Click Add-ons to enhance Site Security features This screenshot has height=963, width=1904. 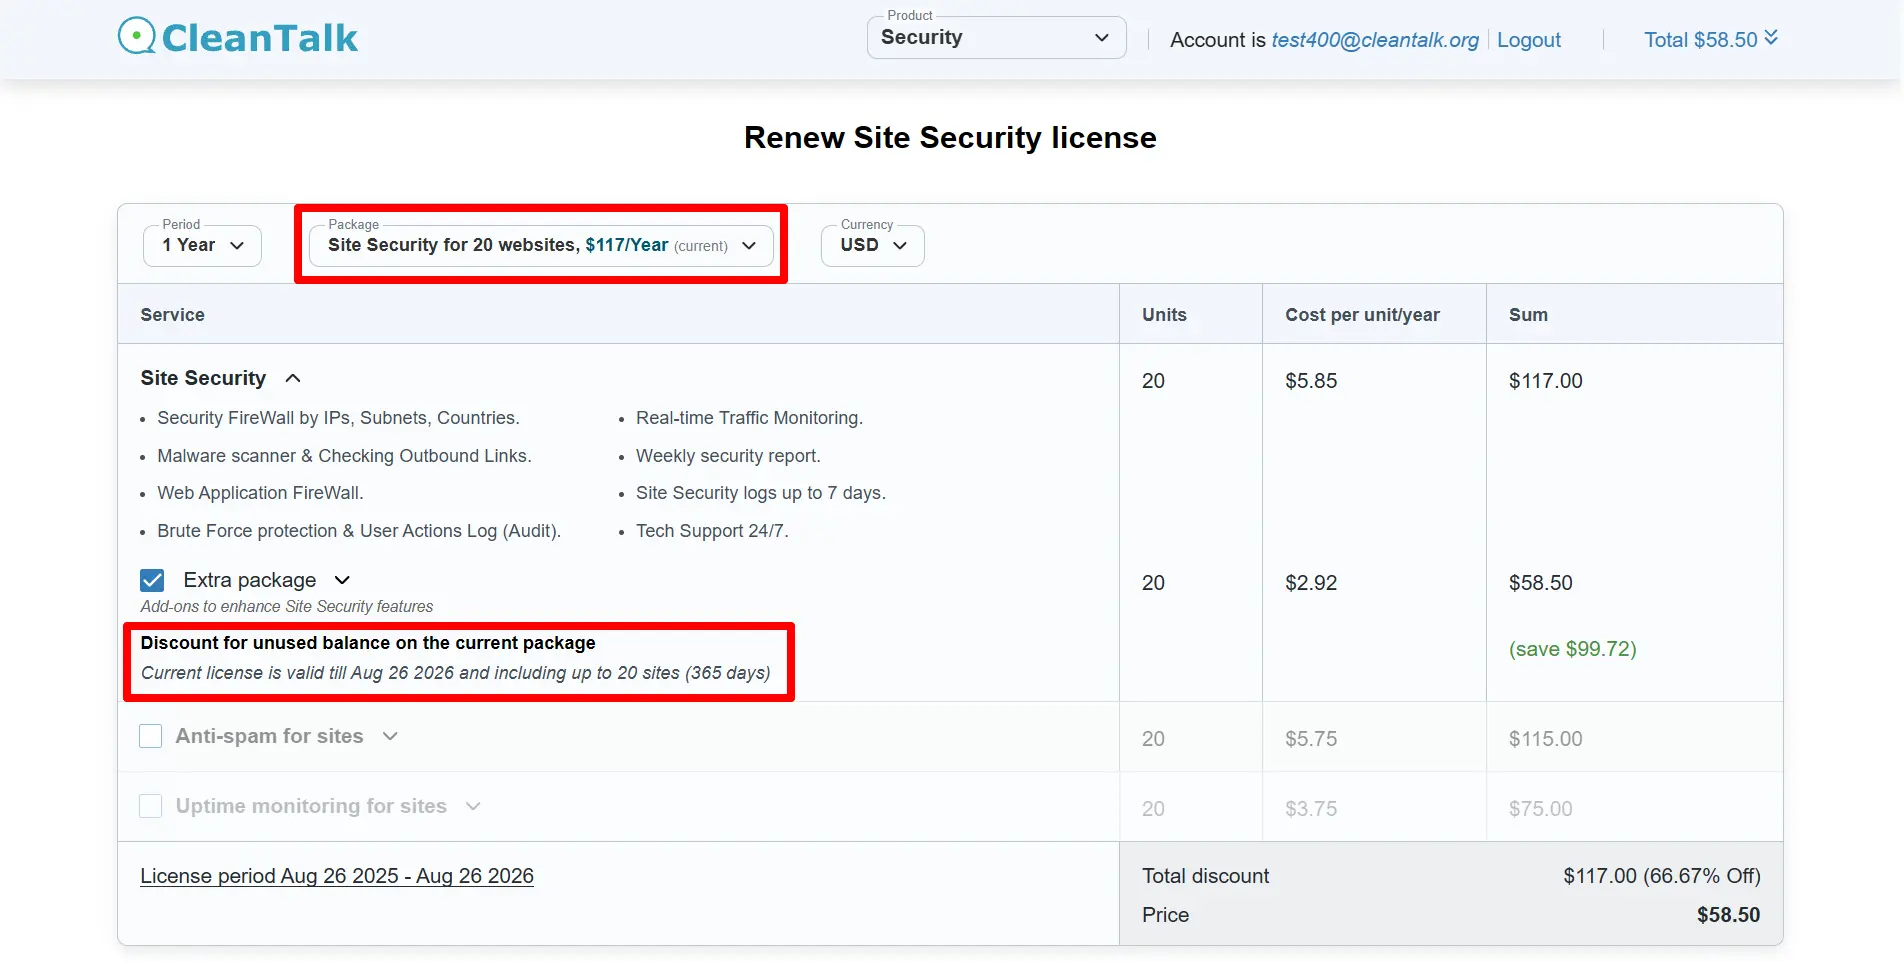coord(286,607)
